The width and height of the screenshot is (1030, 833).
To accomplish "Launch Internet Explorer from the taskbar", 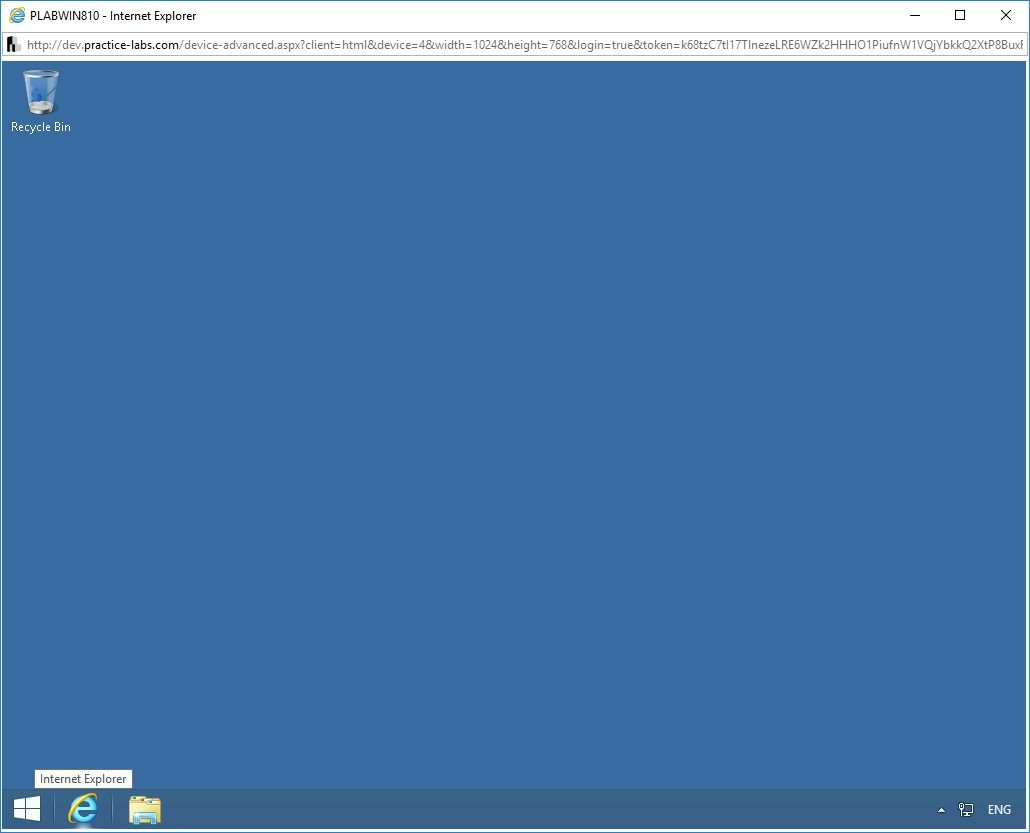I will 84,809.
